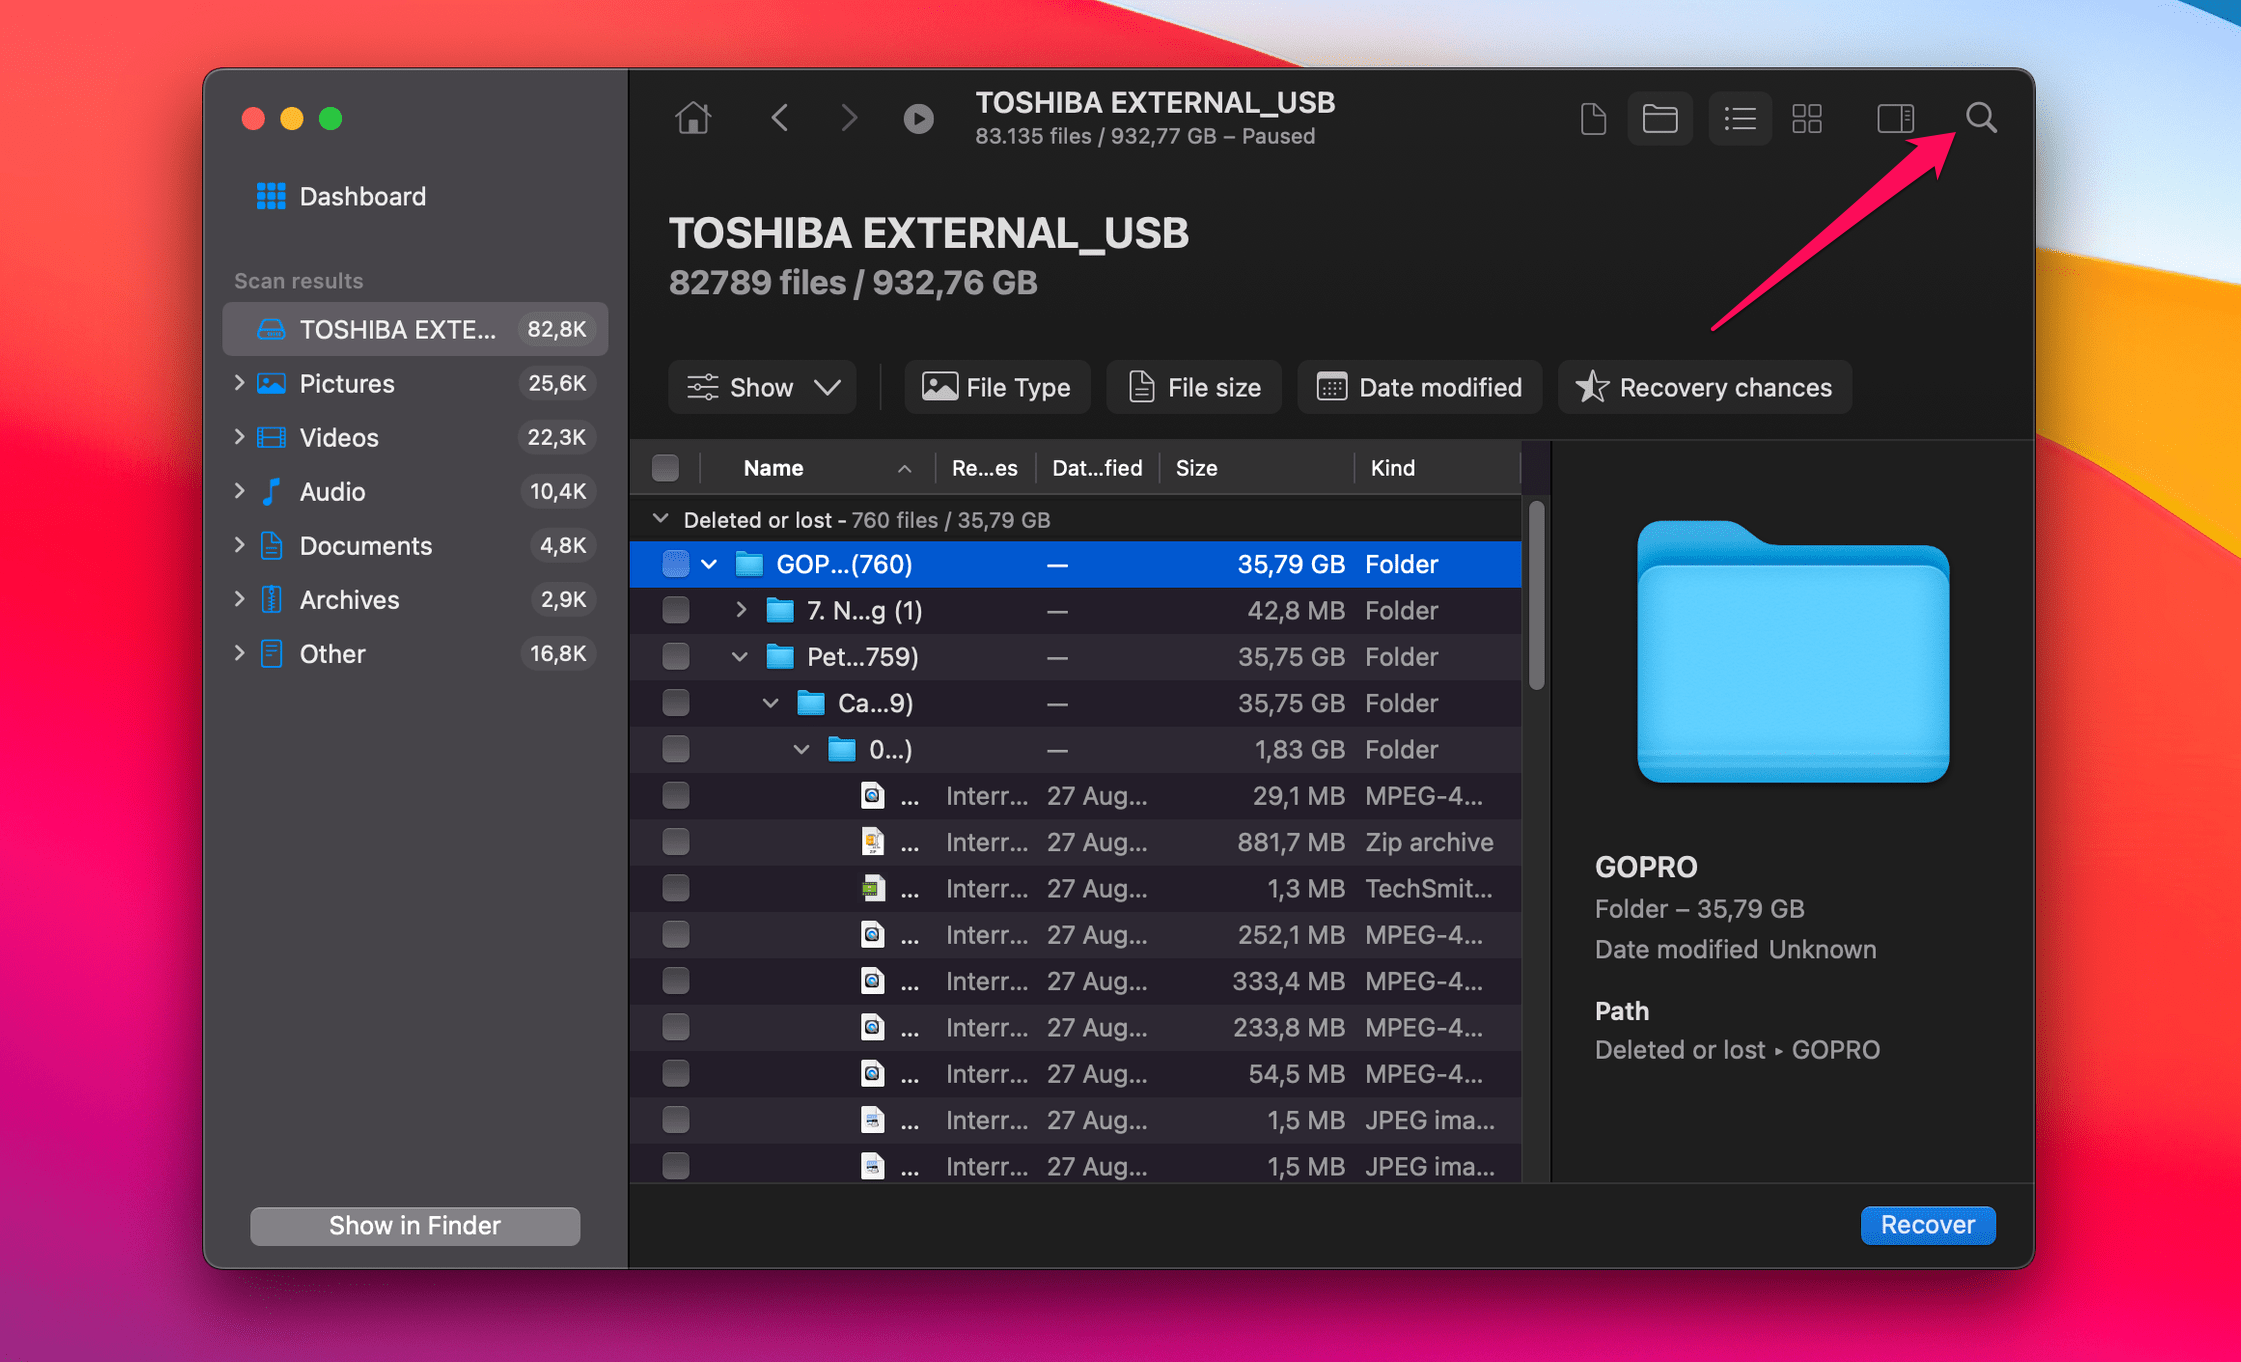The image size is (2241, 1362).
Task: Expand the Other sidebar chevron
Action: tap(239, 653)
